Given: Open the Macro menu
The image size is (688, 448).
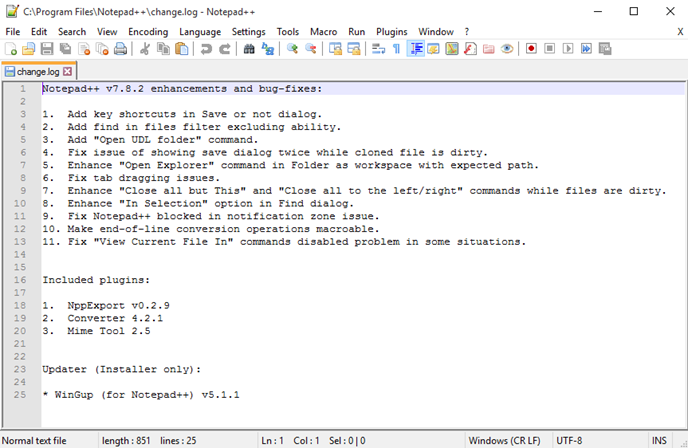Looking at the screenshot, I should click(x=323, y=32).
